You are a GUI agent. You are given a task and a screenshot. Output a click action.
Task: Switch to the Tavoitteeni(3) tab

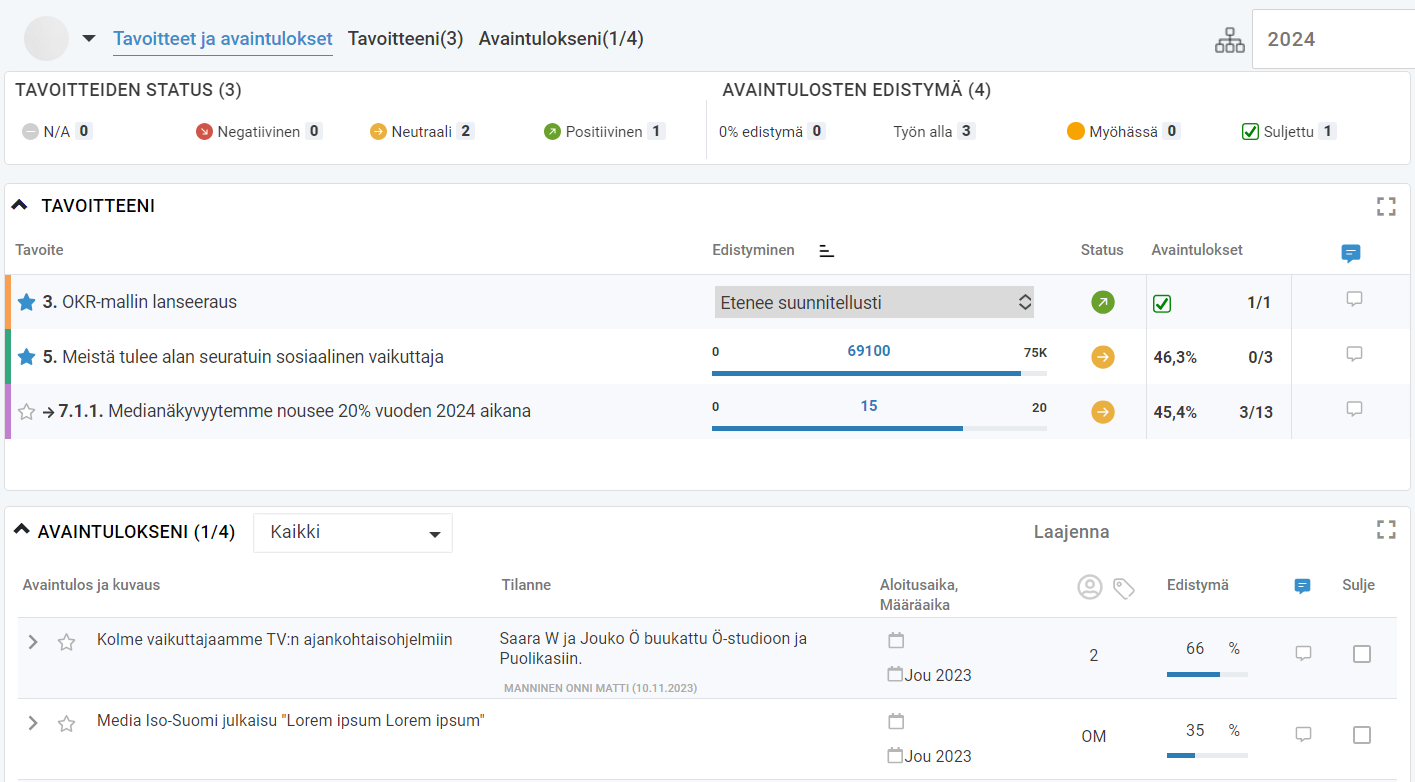point(405,39)
